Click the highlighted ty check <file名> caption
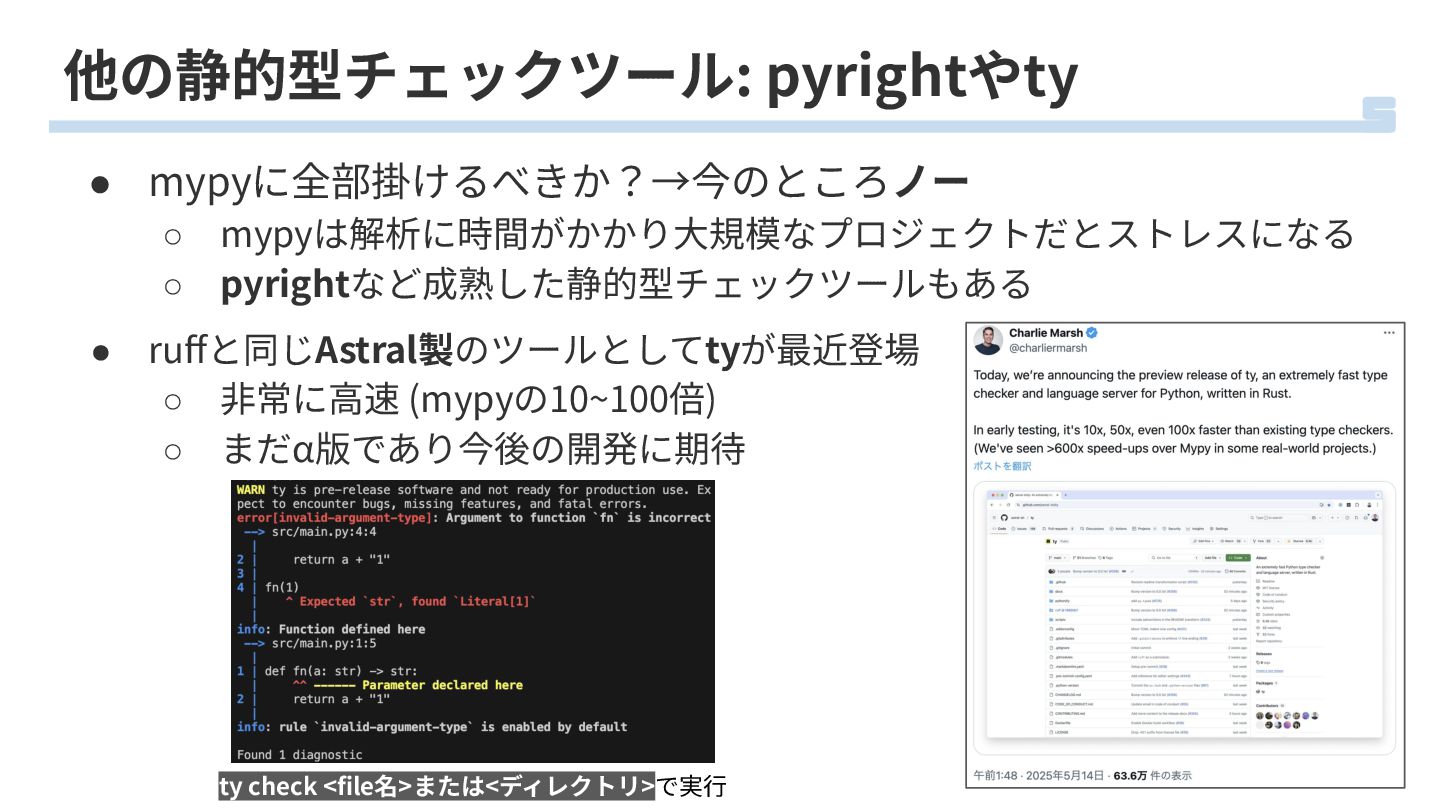The width and height of the screenshot is (1440, 810). coord(436,786)
